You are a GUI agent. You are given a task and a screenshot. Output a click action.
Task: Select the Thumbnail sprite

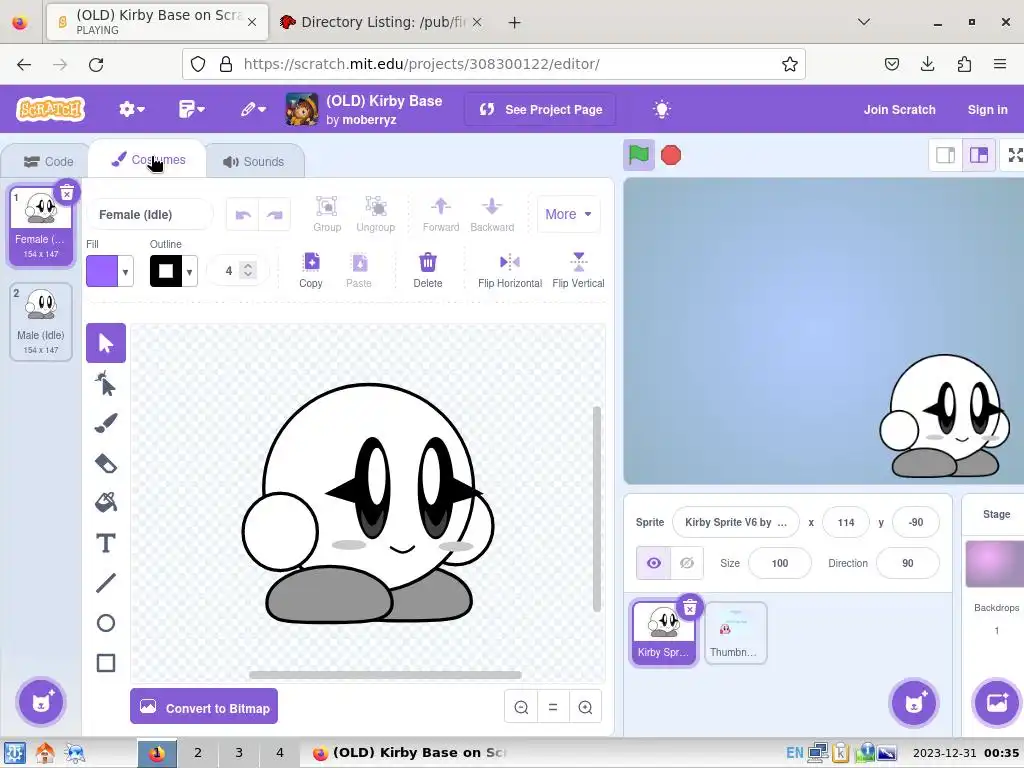[x=735, y=633]
